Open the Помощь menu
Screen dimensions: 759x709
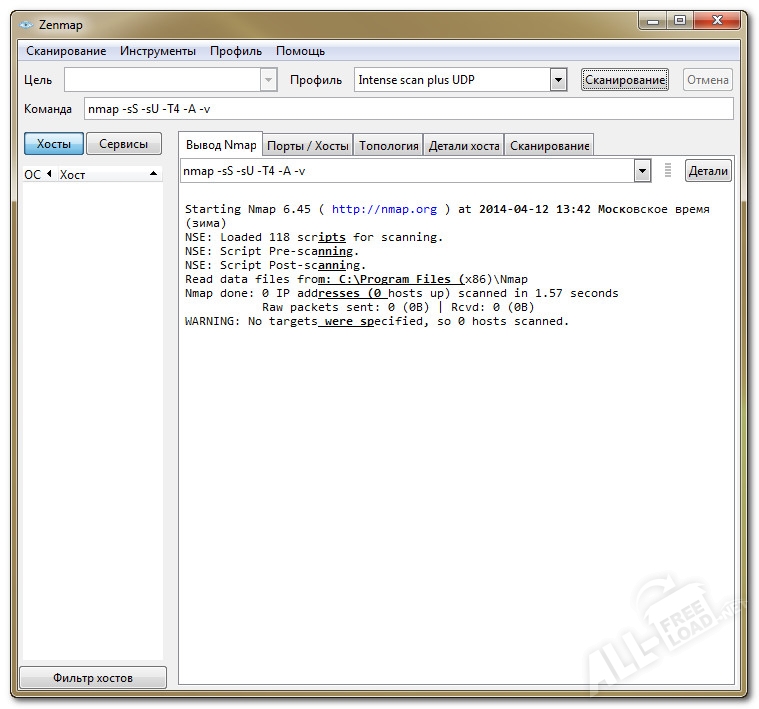tap(300, 51)
